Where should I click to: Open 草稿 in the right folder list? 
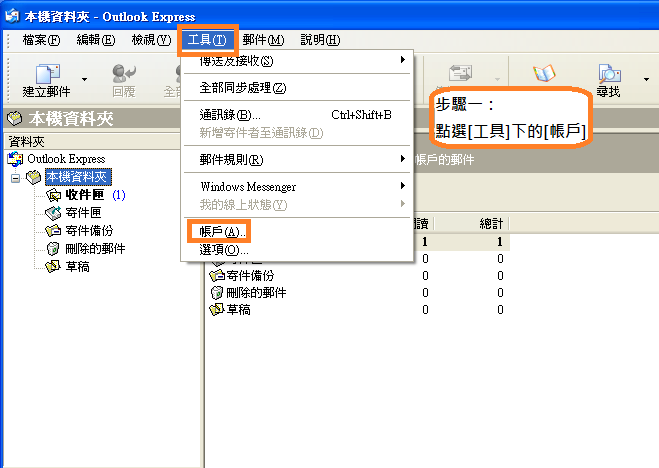click(238, 310)
